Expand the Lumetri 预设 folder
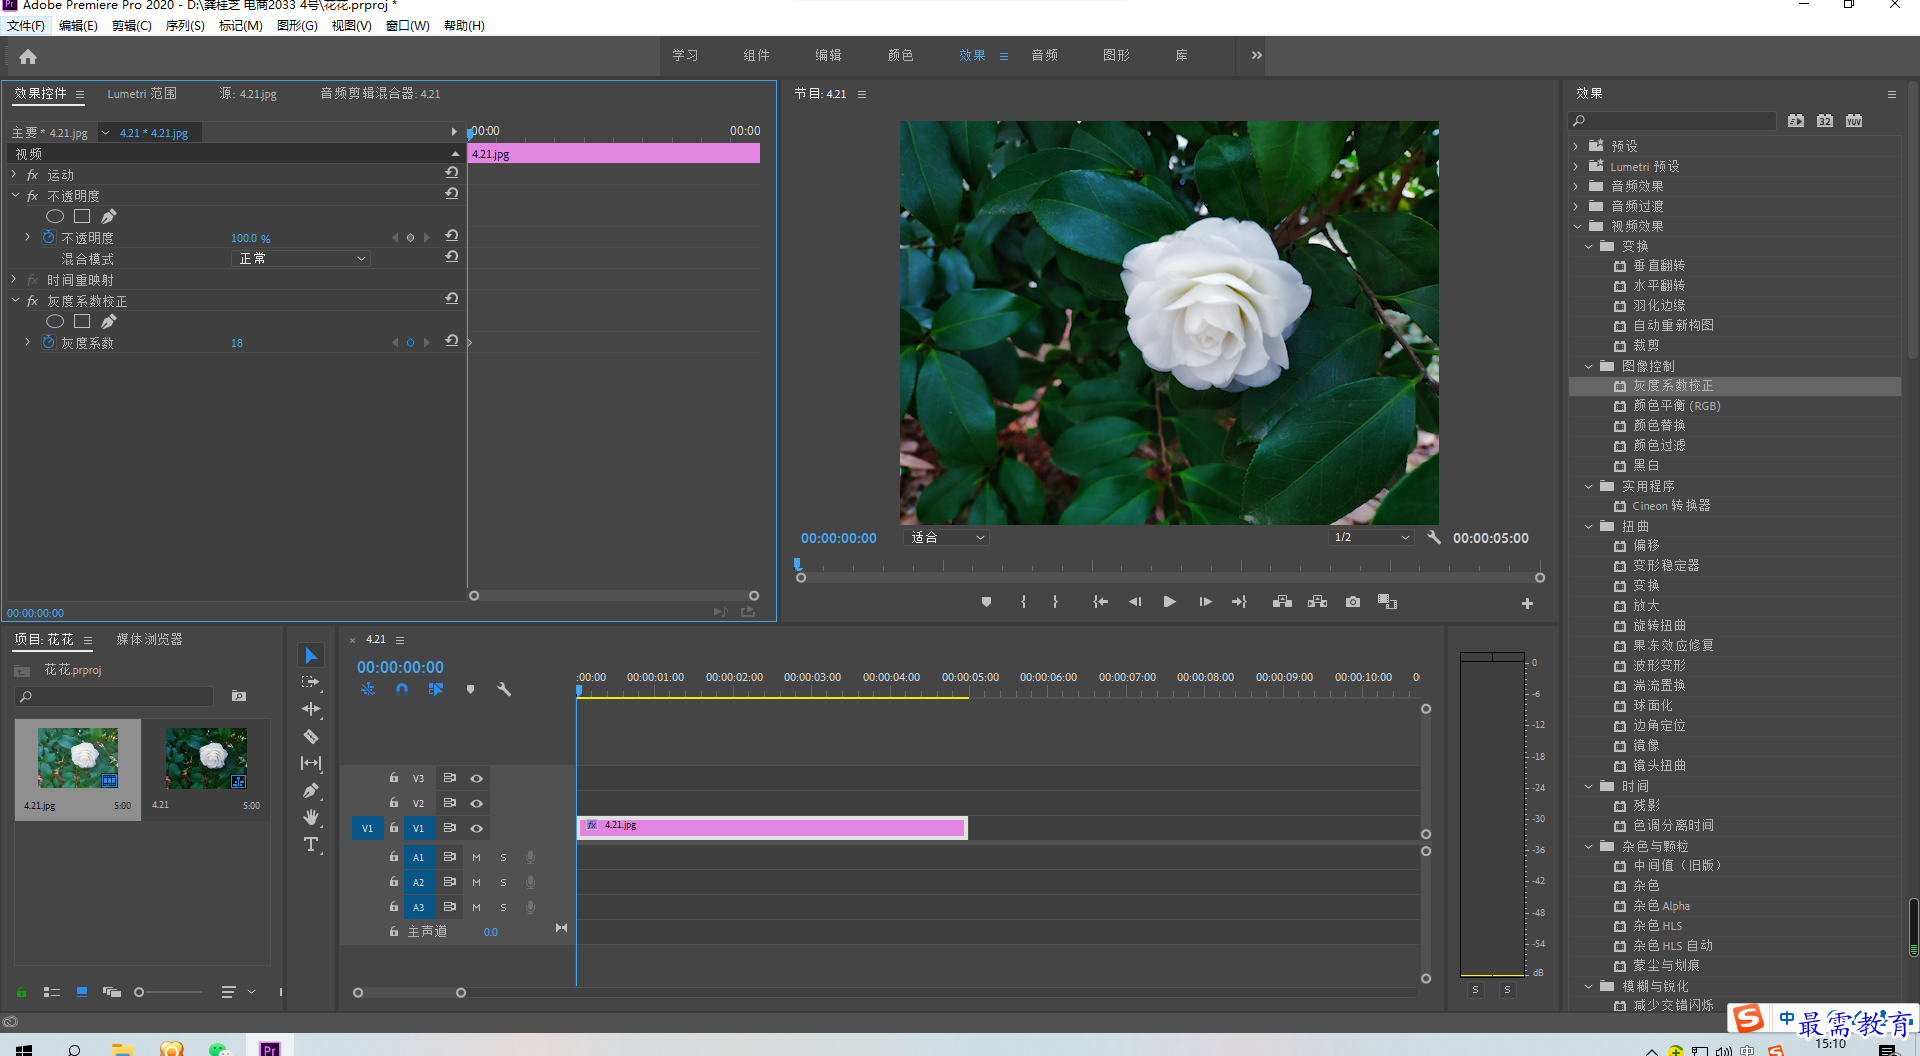The width and height of the screenshot is (1920, 1056). (1576, 166)
